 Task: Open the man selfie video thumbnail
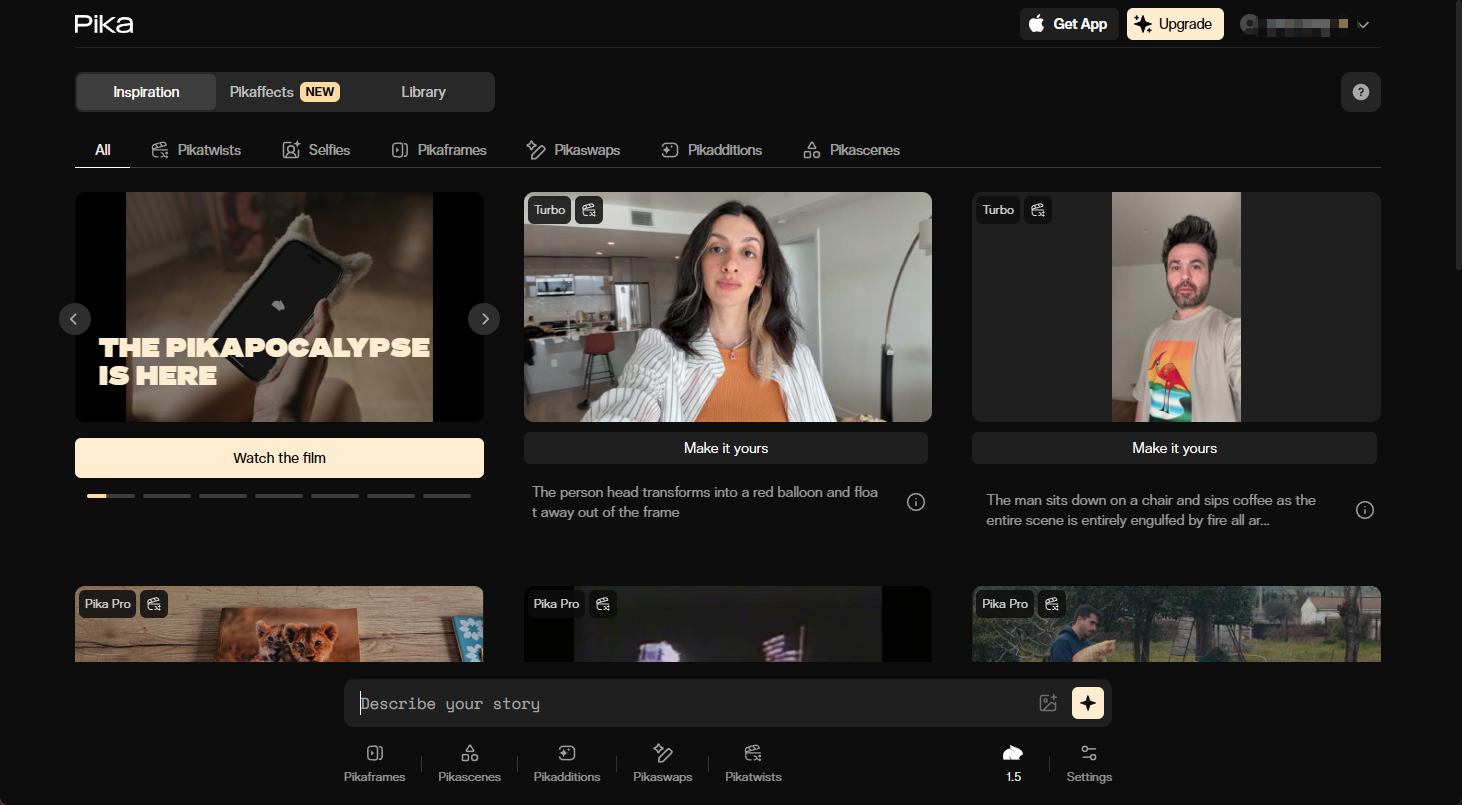coord(1176,307)
